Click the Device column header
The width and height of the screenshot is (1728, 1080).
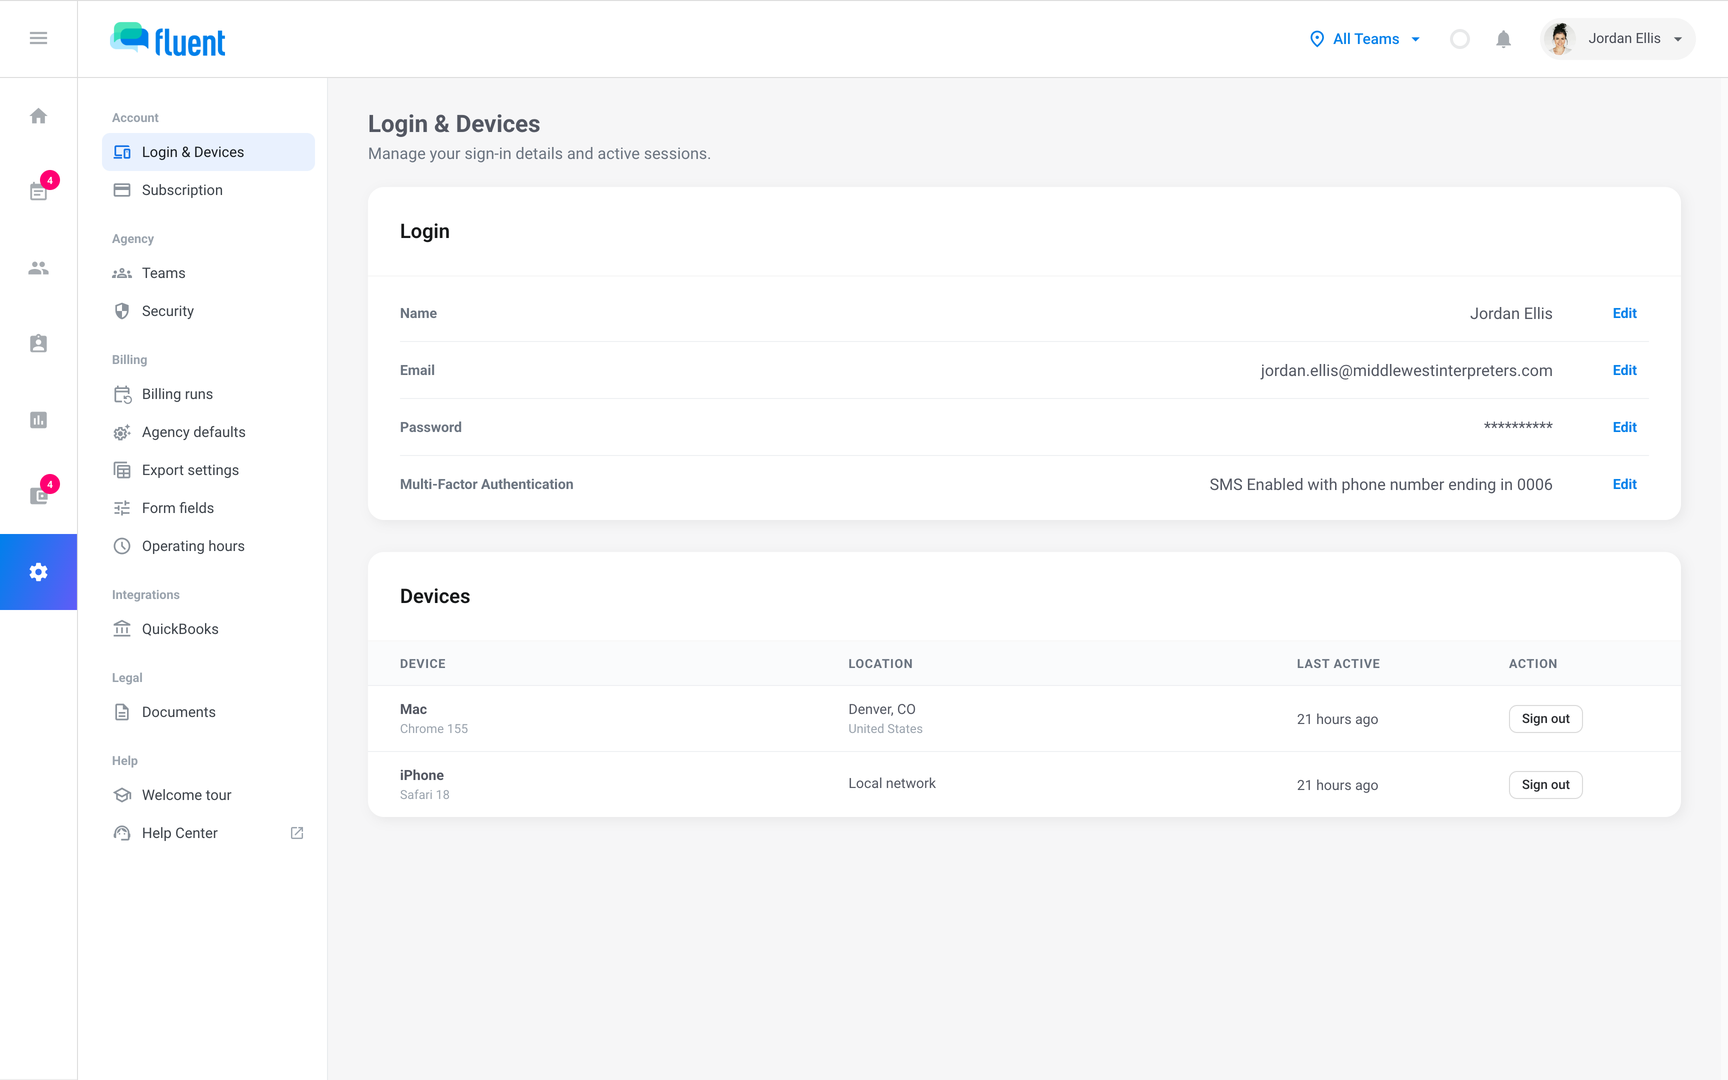[x=423, y=664]
